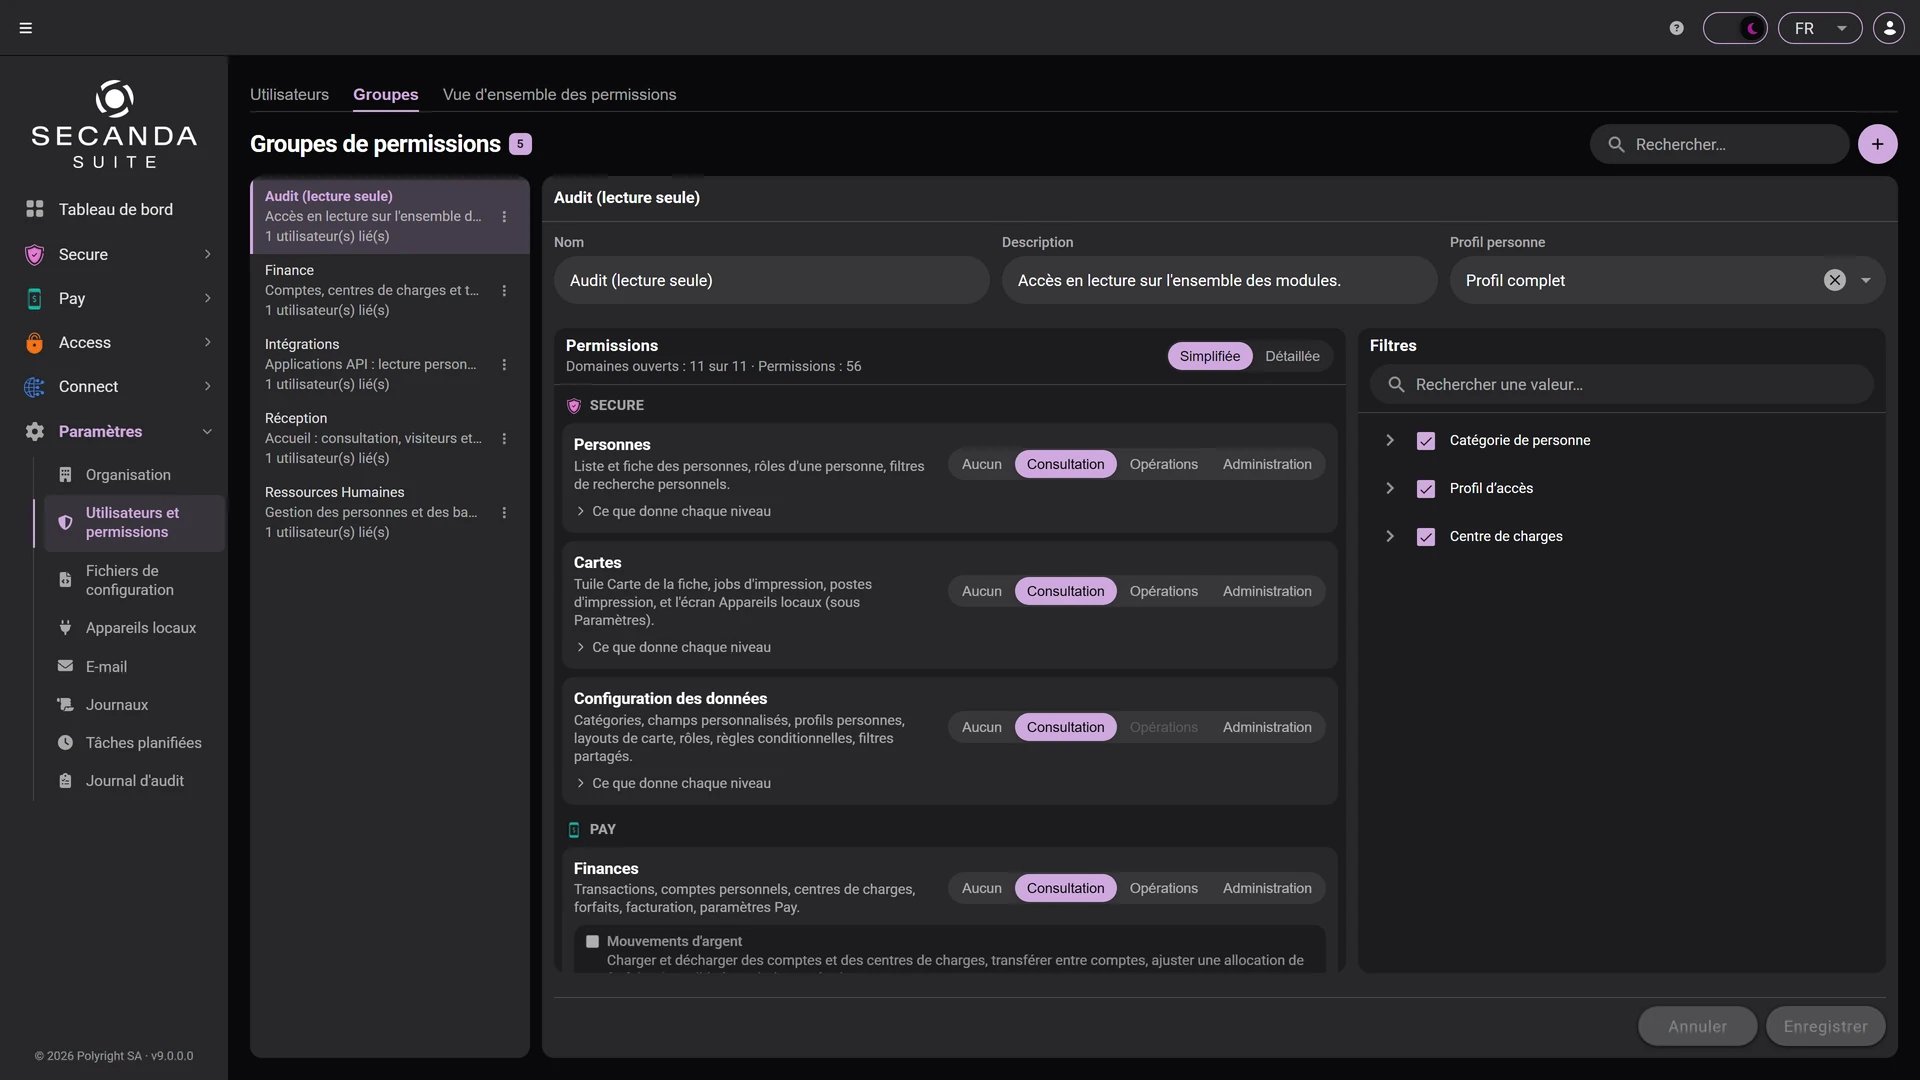Open Organisation settings in sidebar

point(129,475)
